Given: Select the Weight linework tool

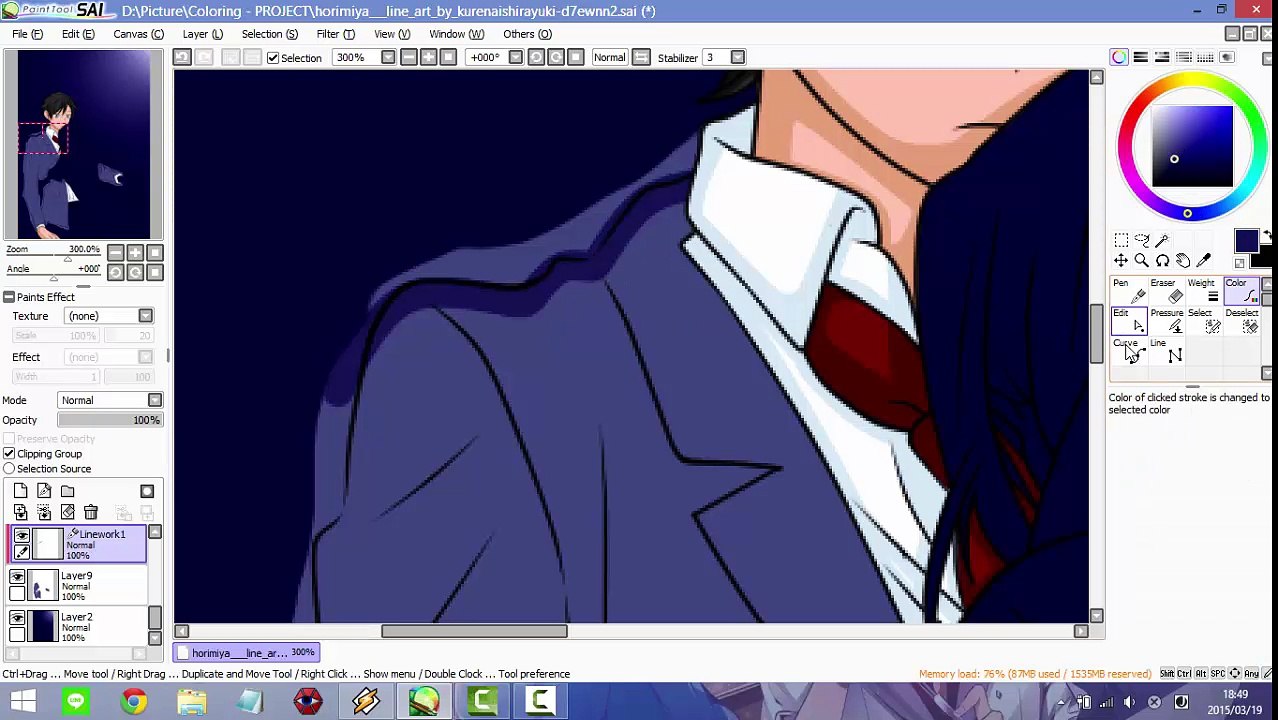Looking at the screenshot, I should click(1205, 292).
